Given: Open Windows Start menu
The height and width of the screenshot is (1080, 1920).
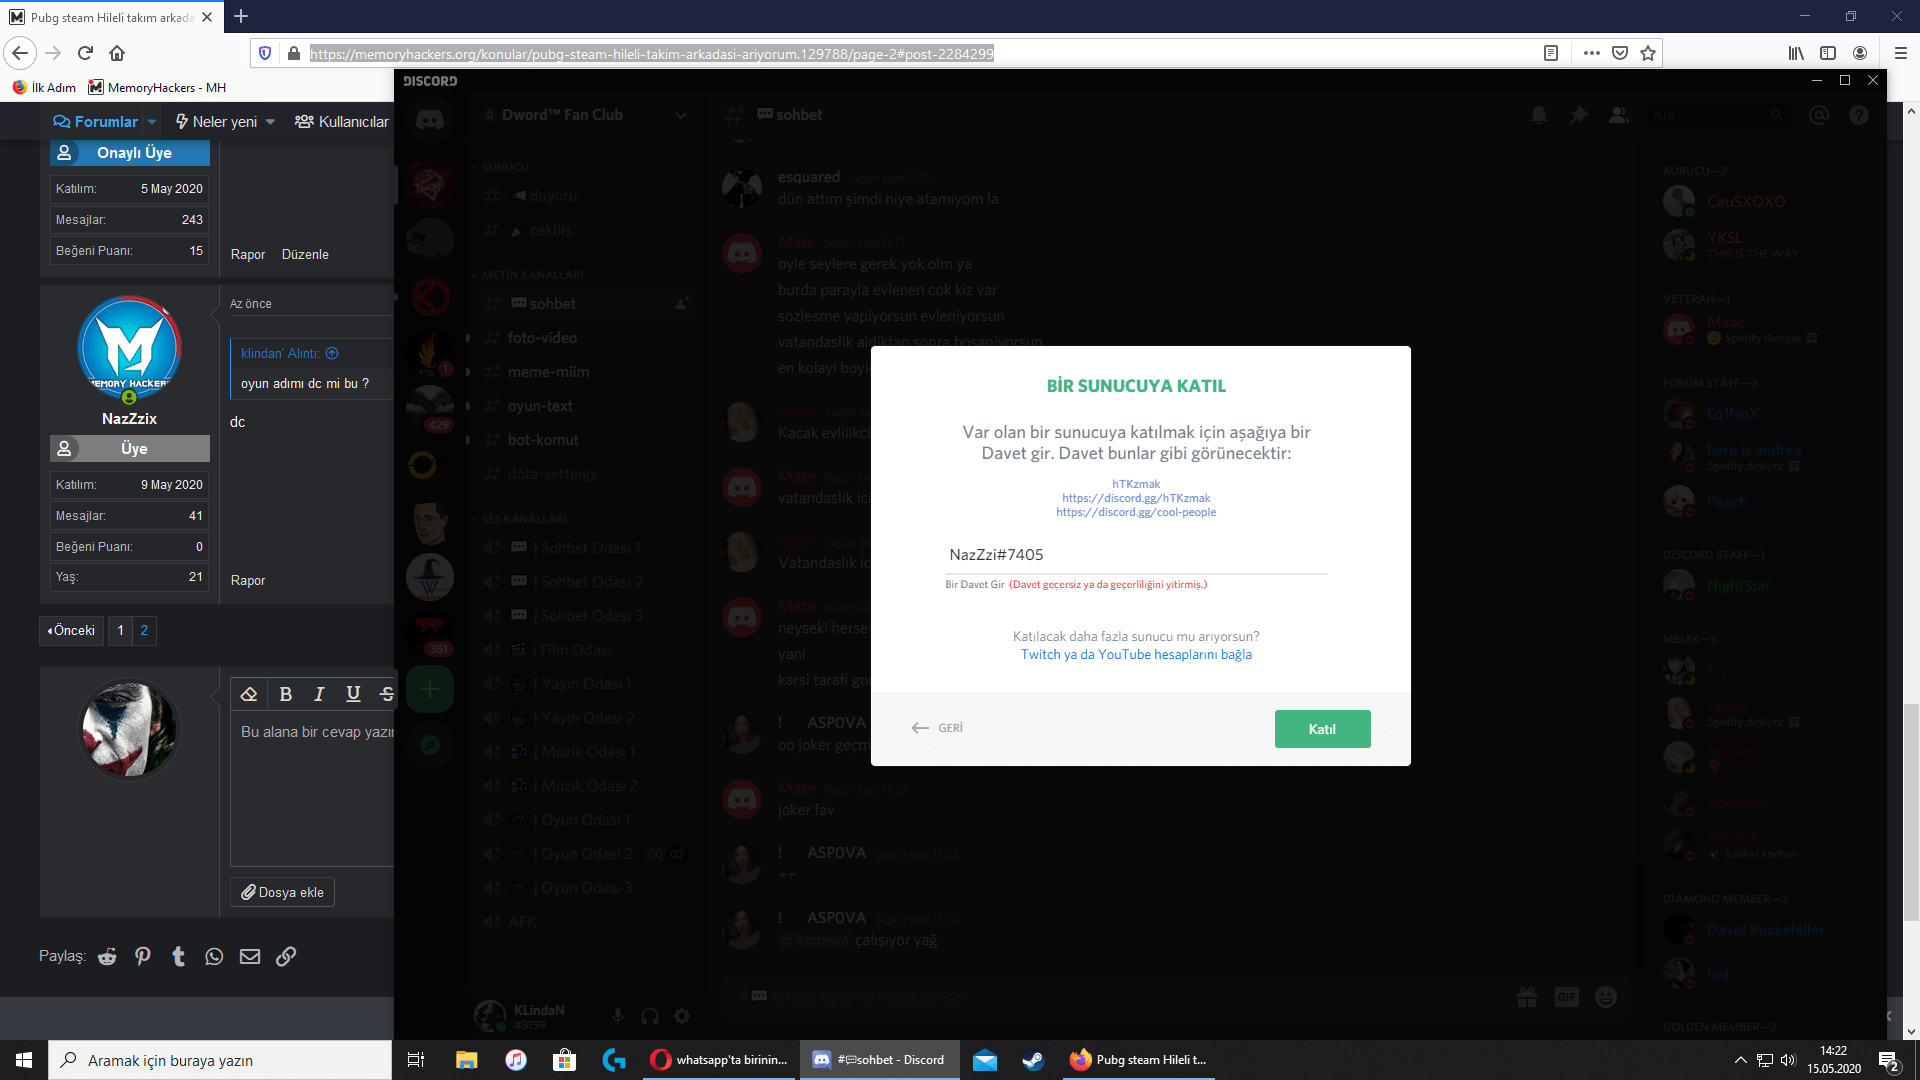Looking at the screenshot, I should tap(24, 1060).
